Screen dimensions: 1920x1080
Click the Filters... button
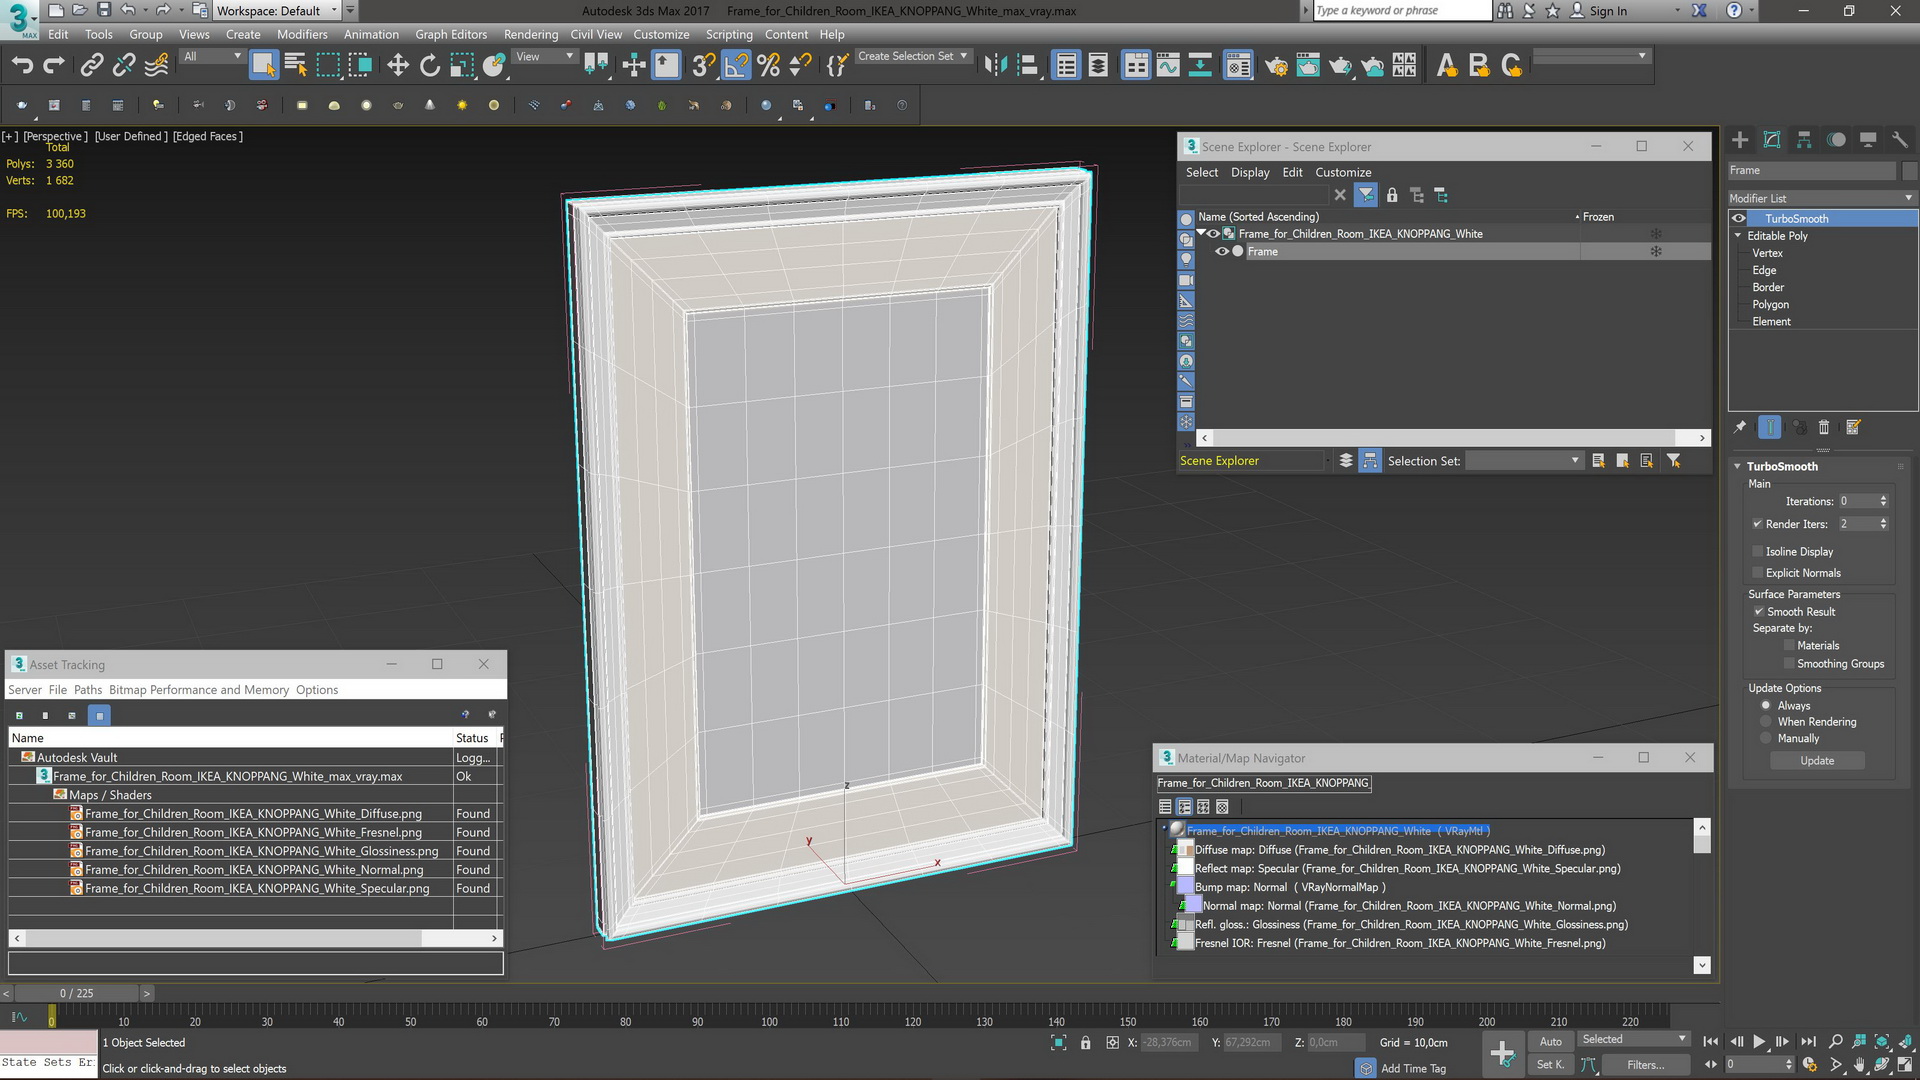(1645, 1065)
